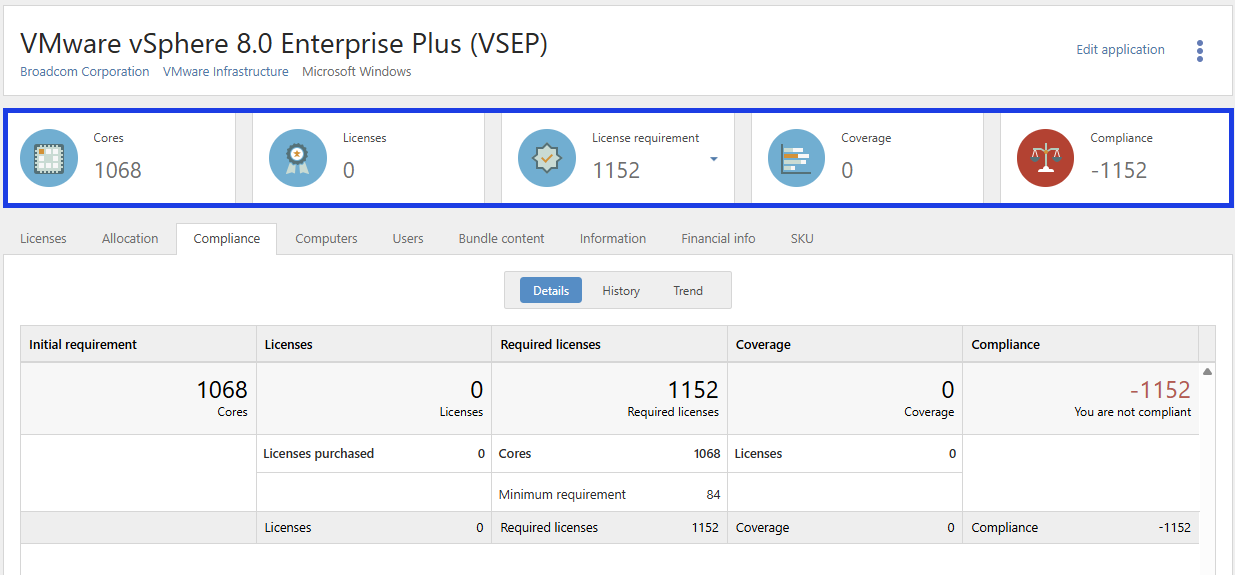
Task: Click the Compliance column header in table
Action: 1081,344
